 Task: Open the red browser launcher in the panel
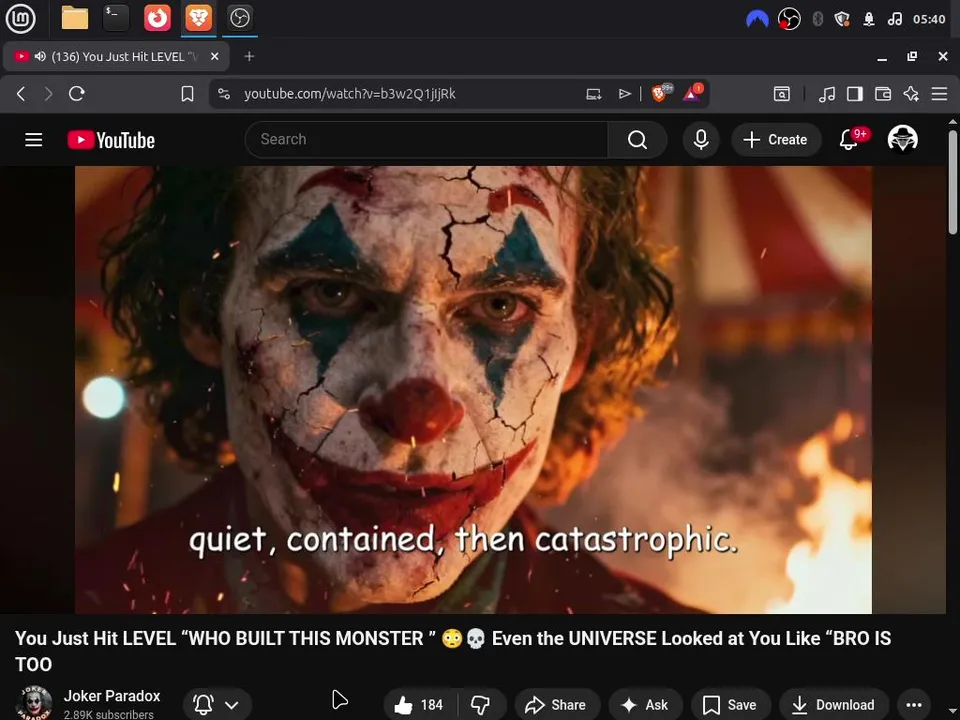point(157,18)
